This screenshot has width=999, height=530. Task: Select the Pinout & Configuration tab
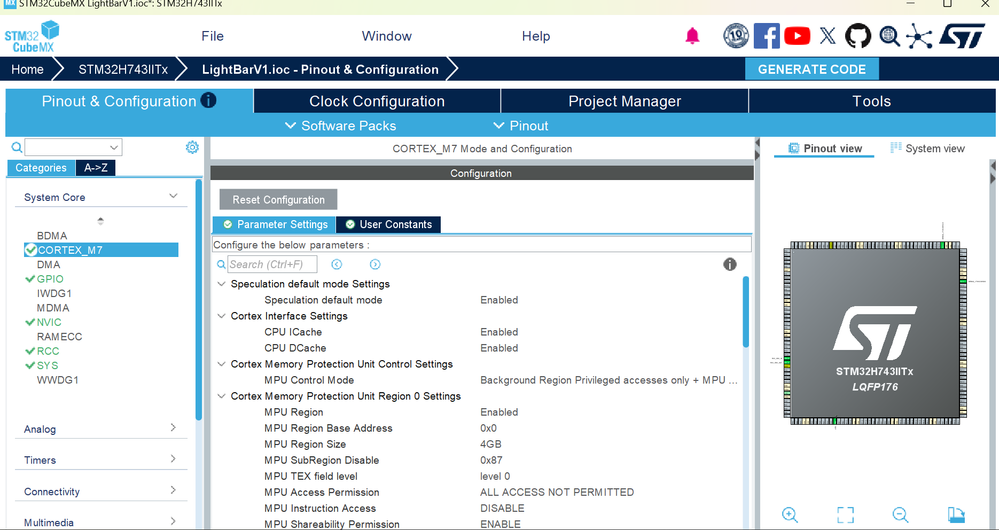click(x=129, y=101)
